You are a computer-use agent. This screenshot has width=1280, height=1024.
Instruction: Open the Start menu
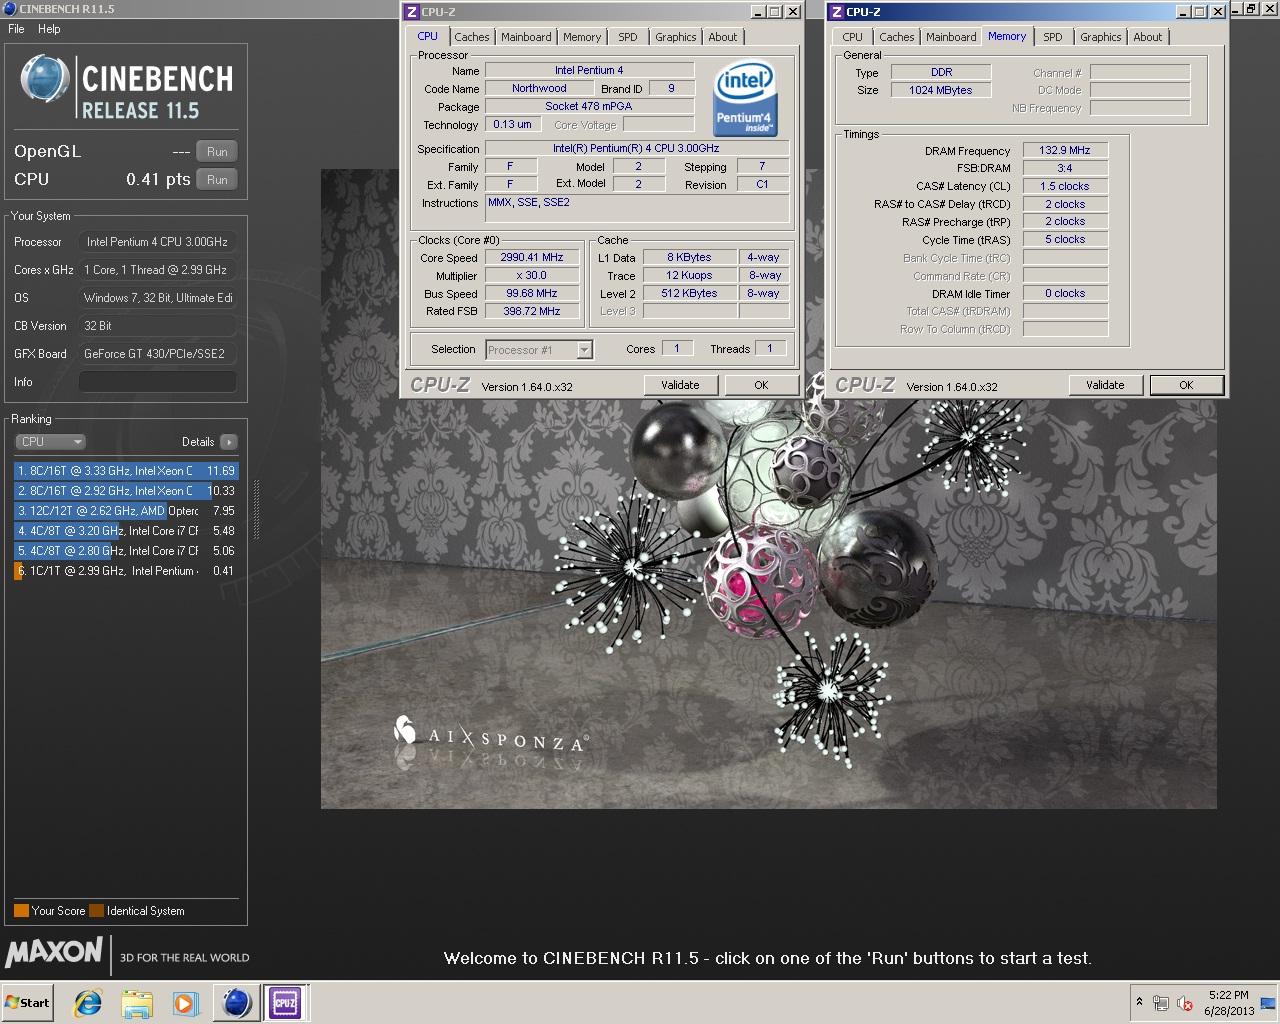(x=27, y=1002)
